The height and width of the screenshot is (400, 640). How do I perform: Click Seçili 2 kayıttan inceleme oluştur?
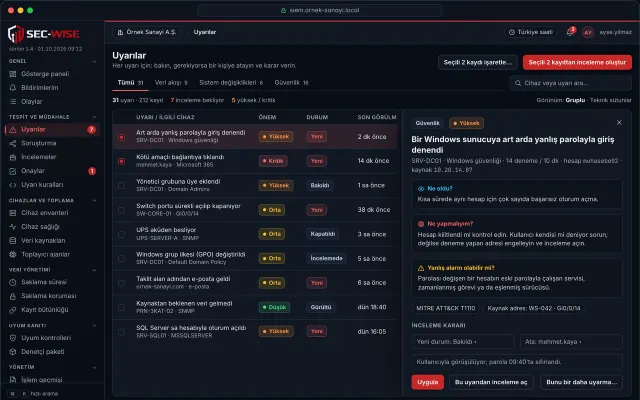577,62
